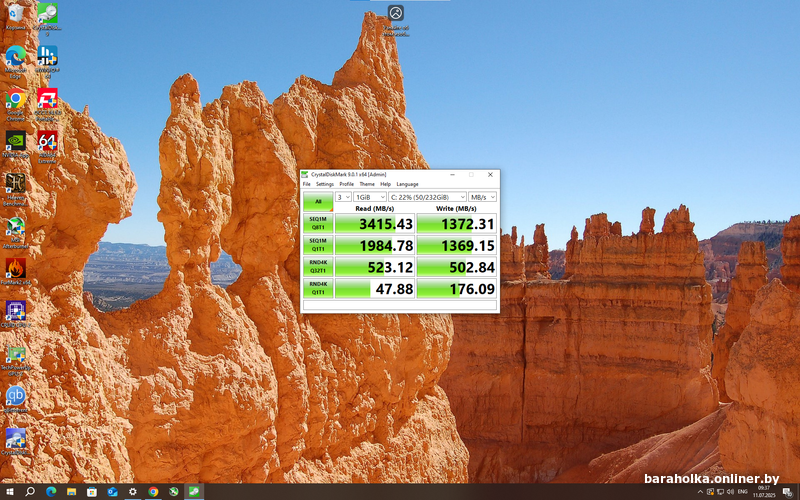Open the Settings menu in CrystalDiskMark
This screenshot has width=800, height=500.
pos(324,184)
